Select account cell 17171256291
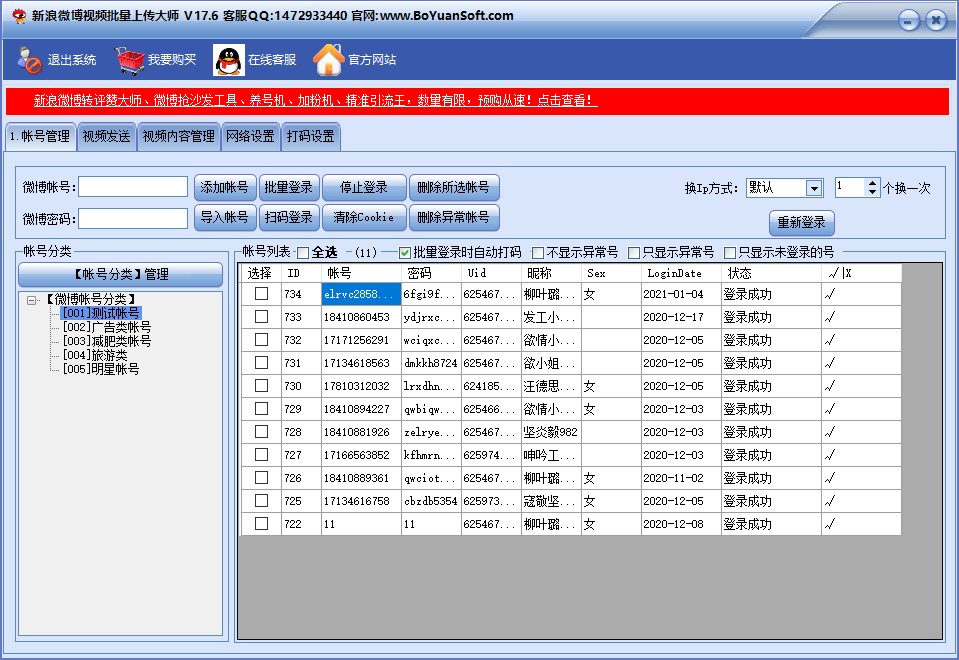This screenshot has width=959, height=660. (361, 340)
